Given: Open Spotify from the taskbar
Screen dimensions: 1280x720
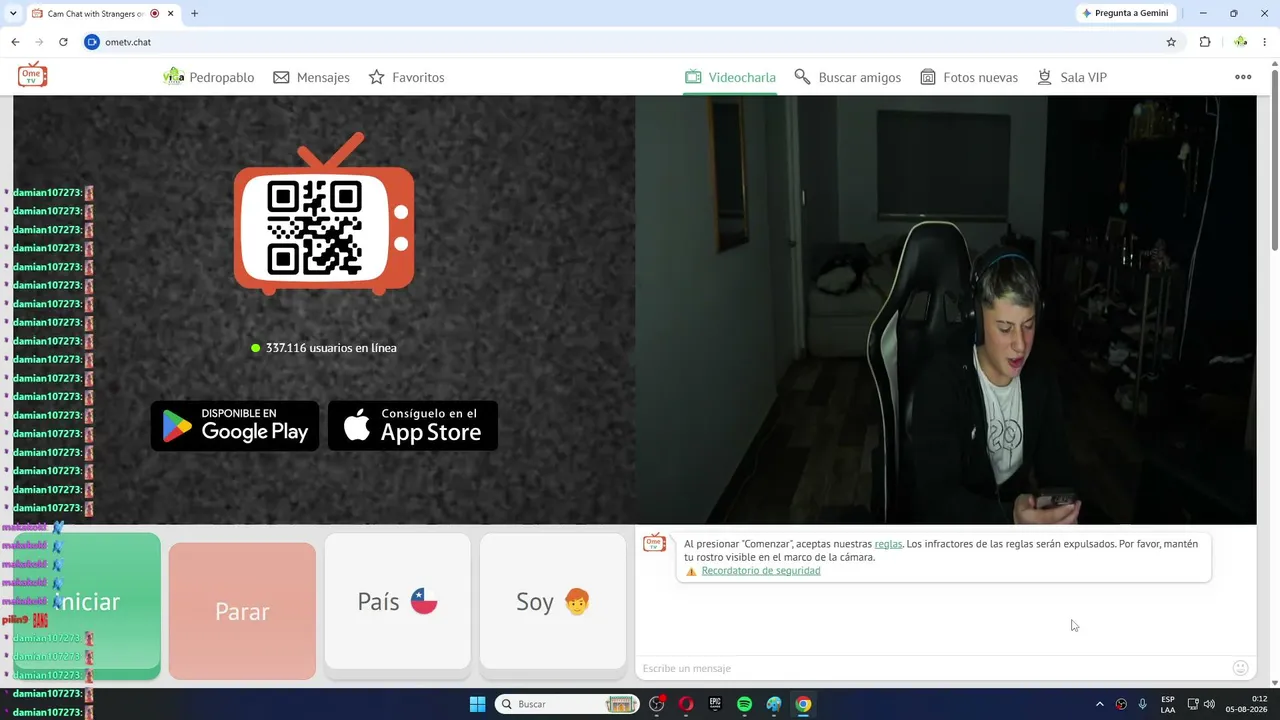Looking at the screenshot, I should coord(744,704).
